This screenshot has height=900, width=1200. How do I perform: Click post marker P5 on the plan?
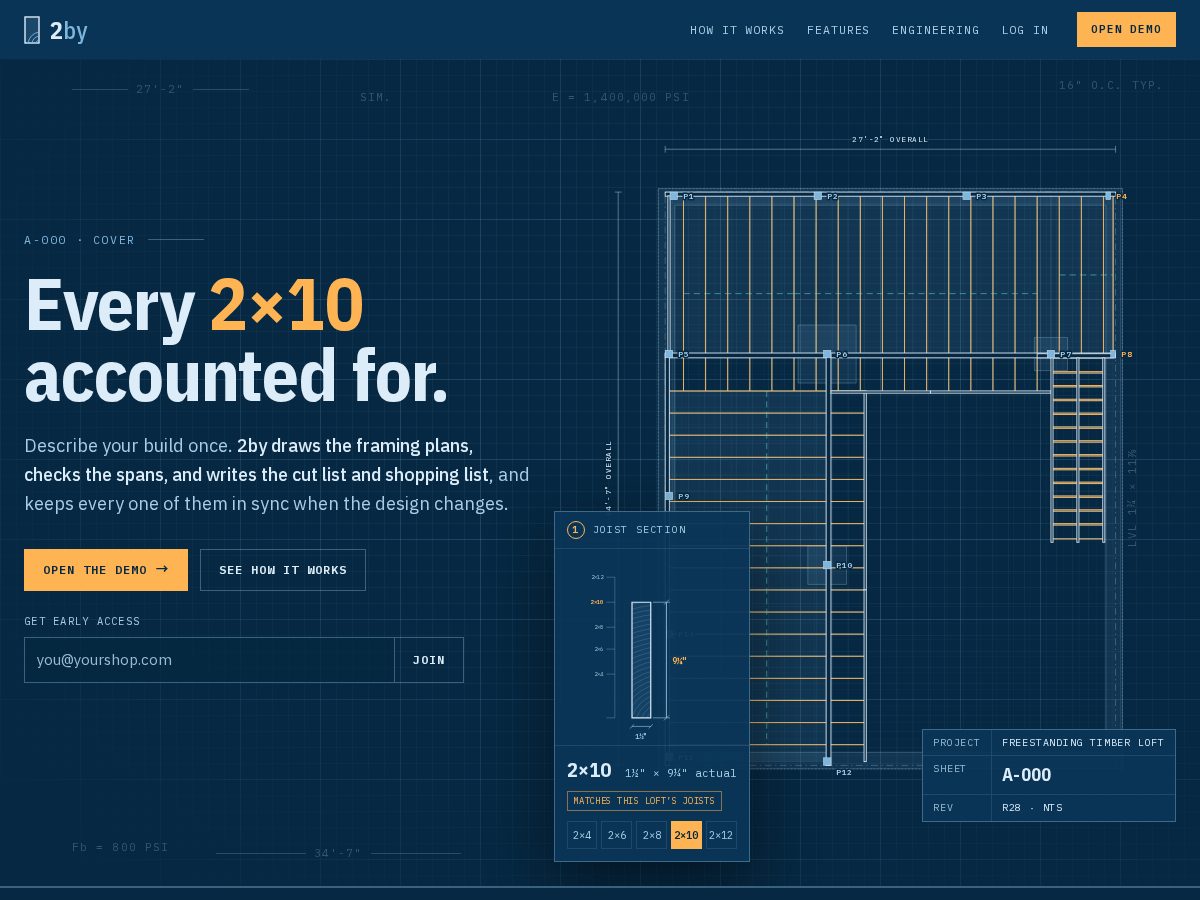[x=669, y=354]
